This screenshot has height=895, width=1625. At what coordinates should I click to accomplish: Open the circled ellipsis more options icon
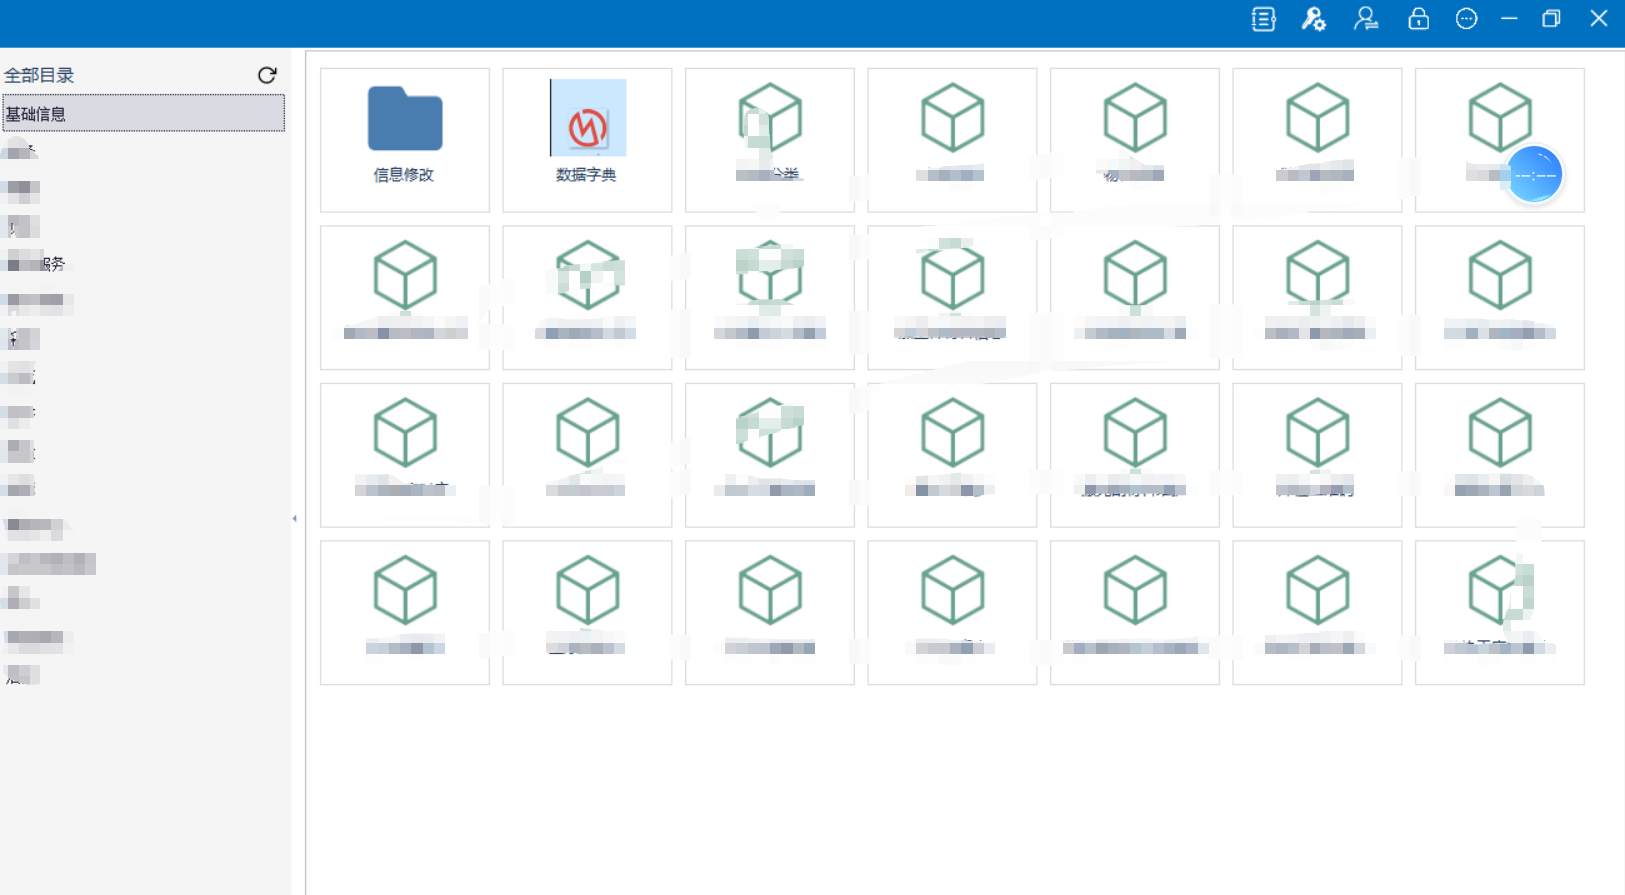click(1466, 19)
